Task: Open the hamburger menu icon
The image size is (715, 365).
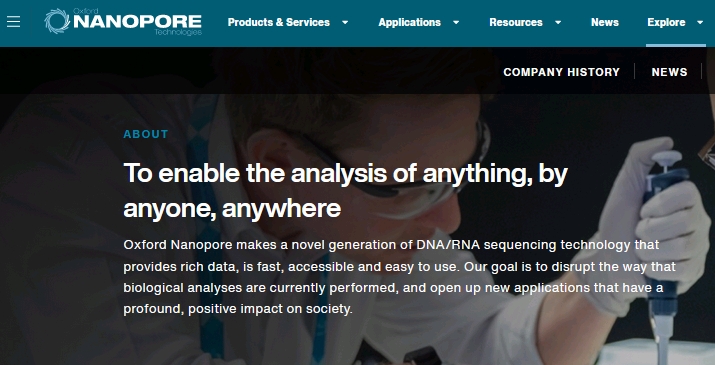Action: (14, 21)
